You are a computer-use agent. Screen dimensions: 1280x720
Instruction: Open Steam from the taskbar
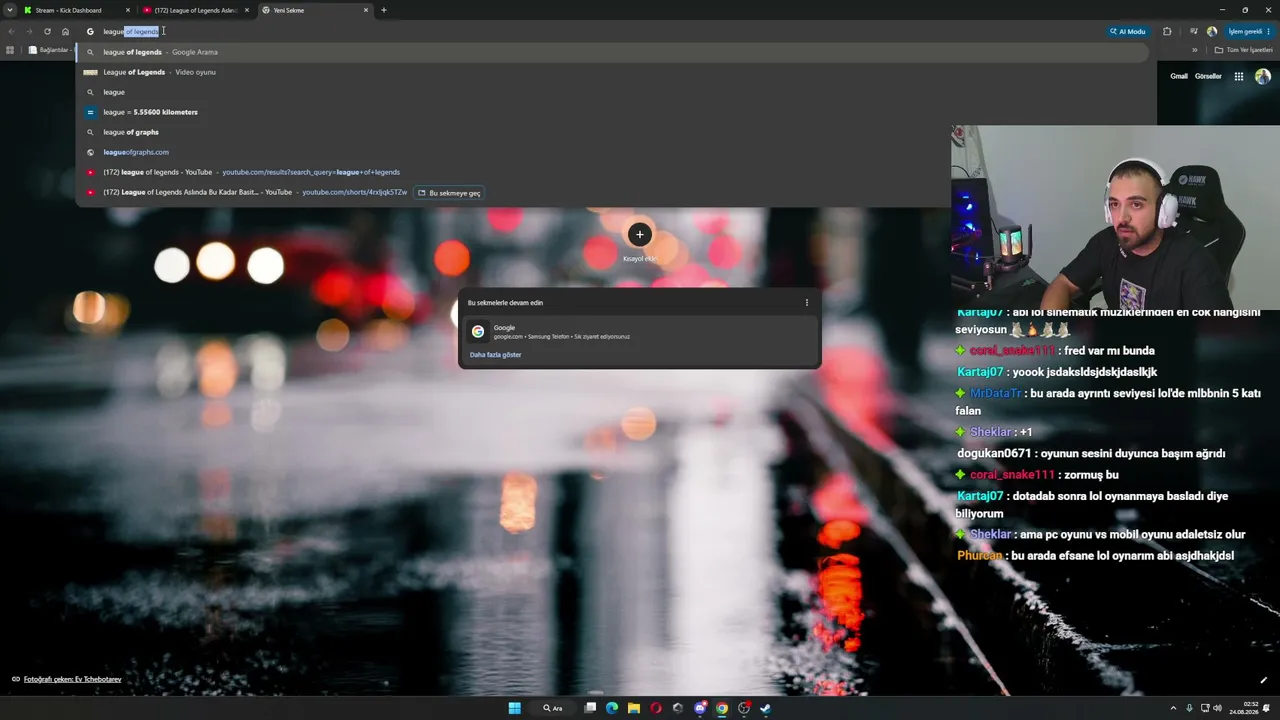(766, 708)
